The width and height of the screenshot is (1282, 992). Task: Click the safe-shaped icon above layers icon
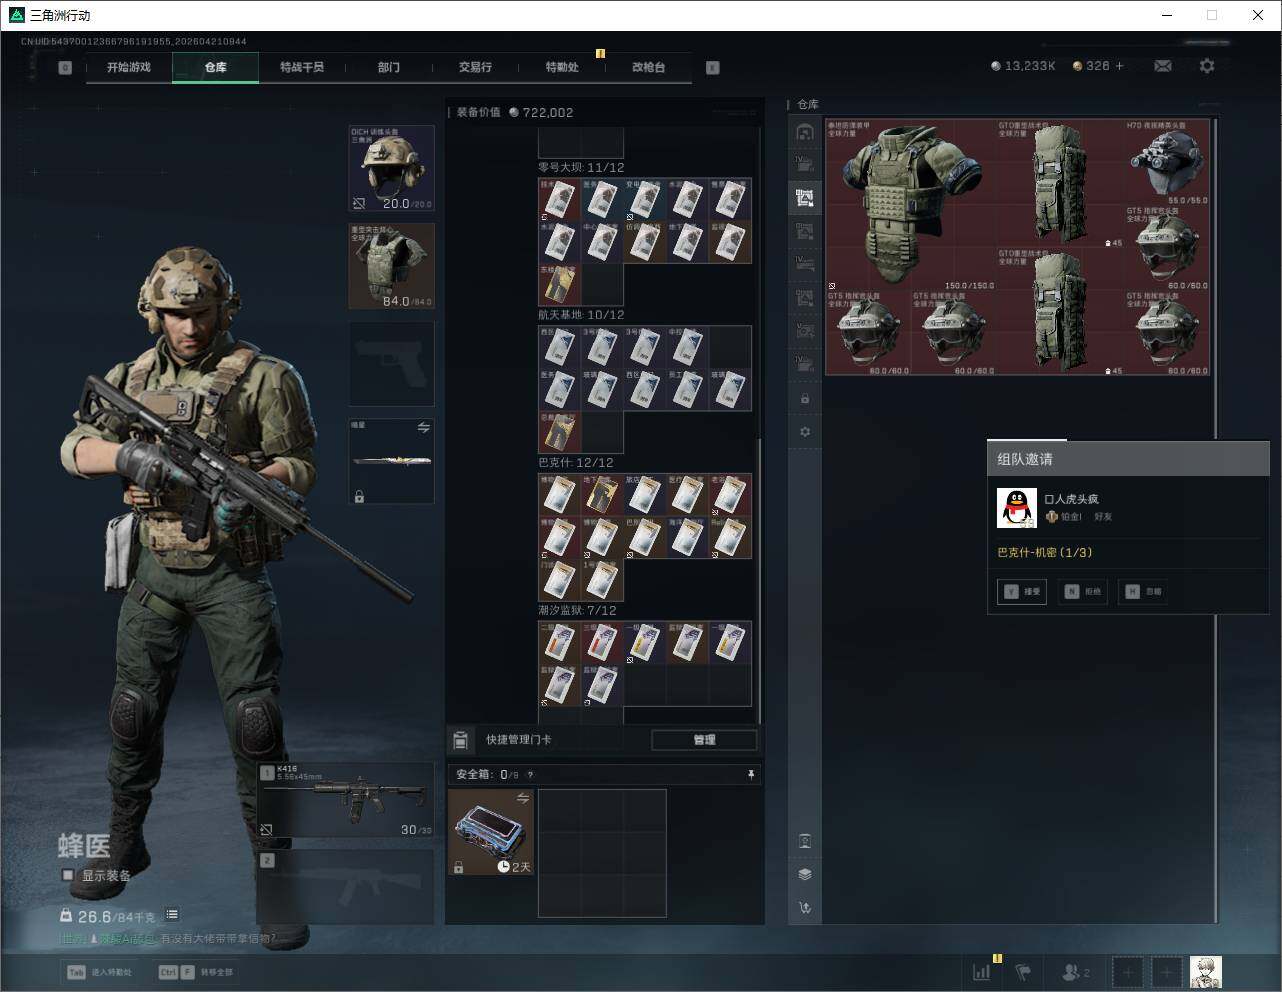(x=805, y=841)
